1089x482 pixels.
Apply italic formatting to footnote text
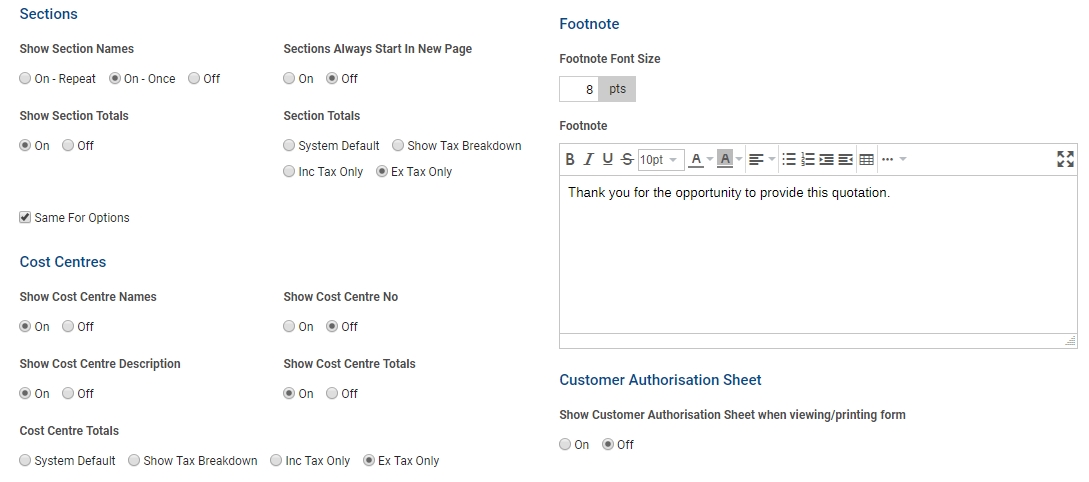(589, 160)
